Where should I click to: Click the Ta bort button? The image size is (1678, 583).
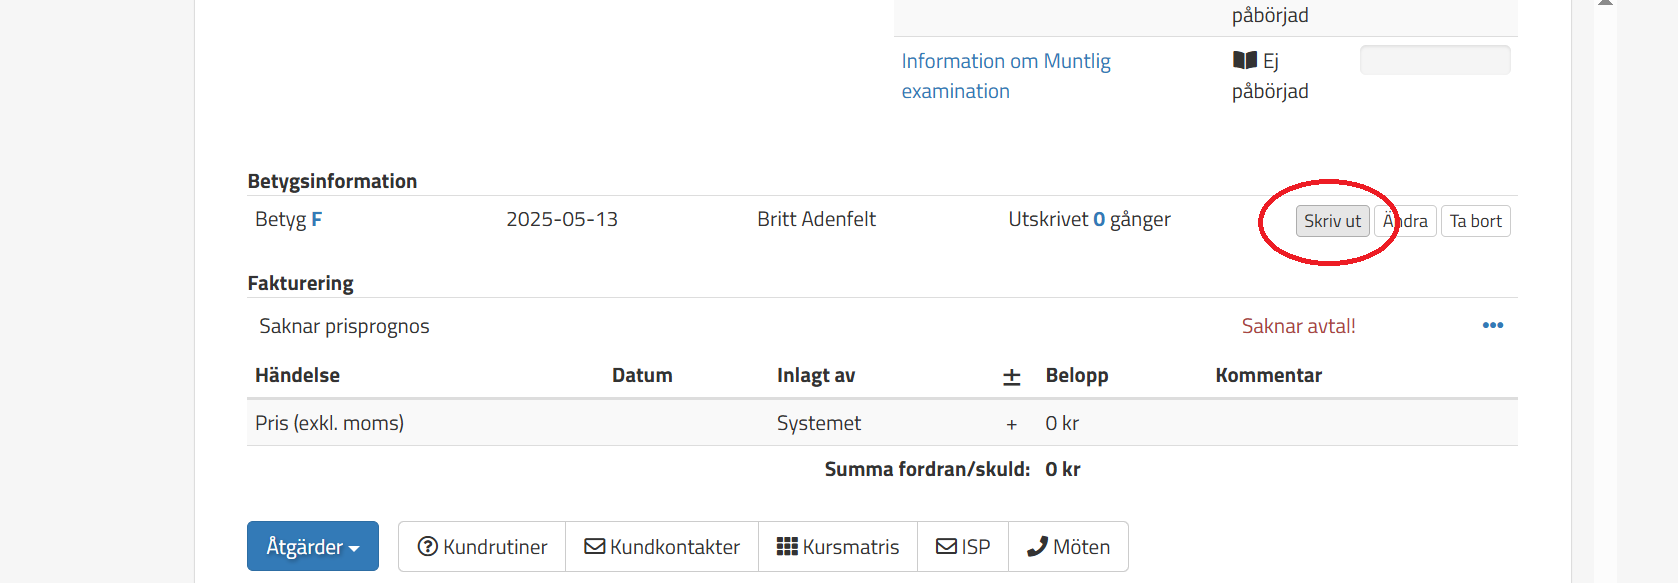[1475, 221]
